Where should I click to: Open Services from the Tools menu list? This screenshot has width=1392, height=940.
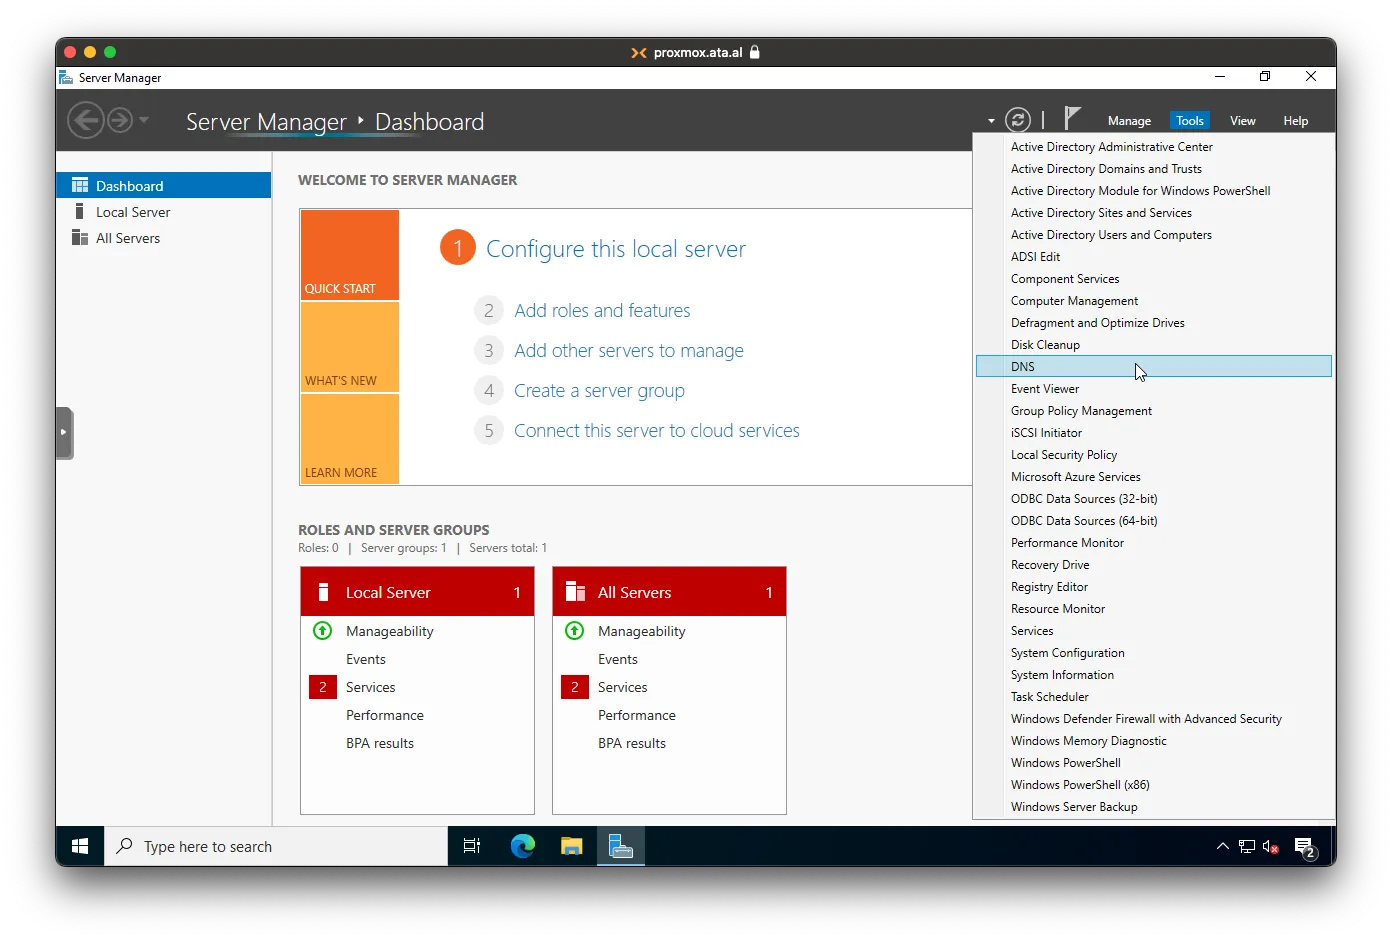1154,631
